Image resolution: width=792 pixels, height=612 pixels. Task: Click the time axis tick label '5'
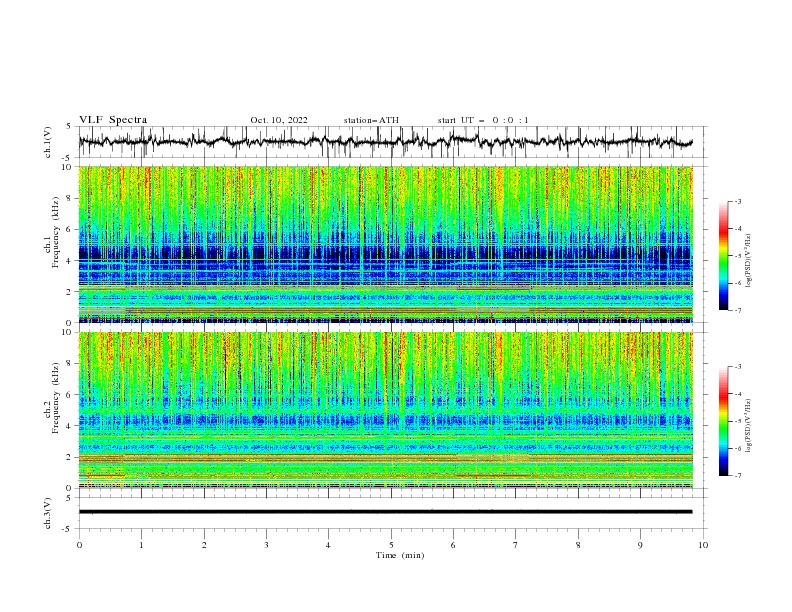[391, 545]
